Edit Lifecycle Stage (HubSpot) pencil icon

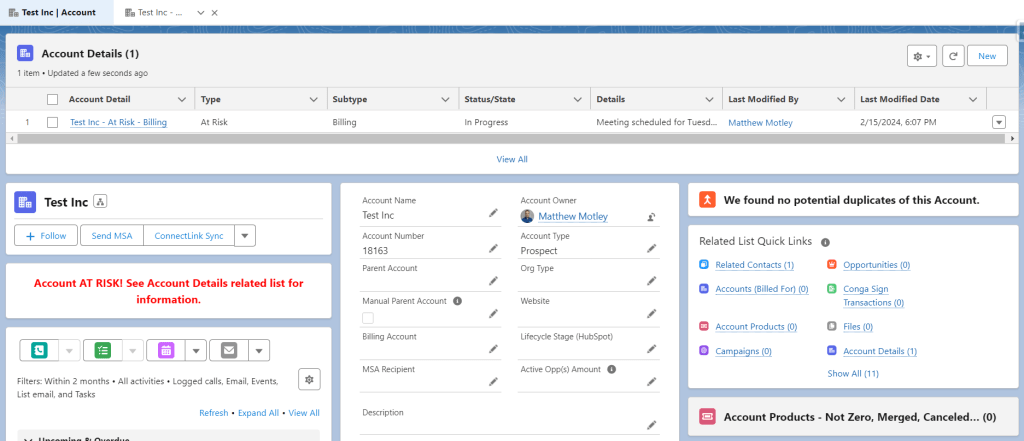[651, 349]
